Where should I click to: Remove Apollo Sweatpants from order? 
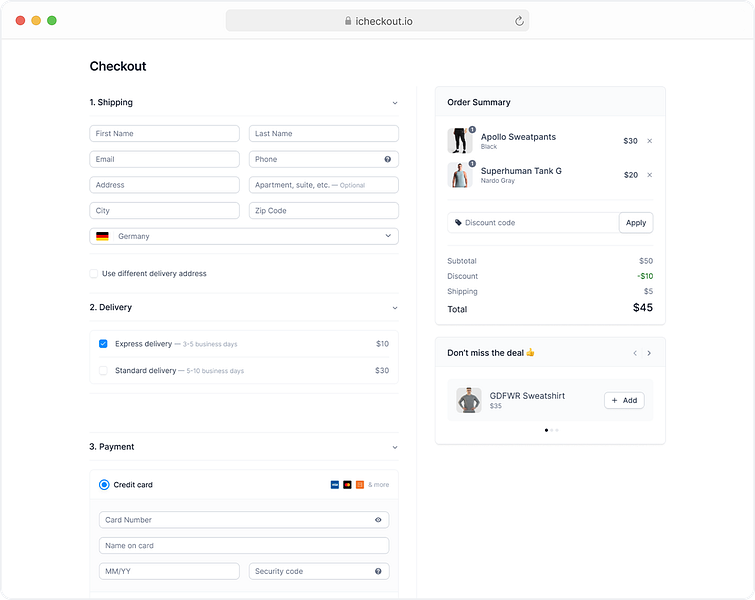pyautogui.click(x=650, y=141)
